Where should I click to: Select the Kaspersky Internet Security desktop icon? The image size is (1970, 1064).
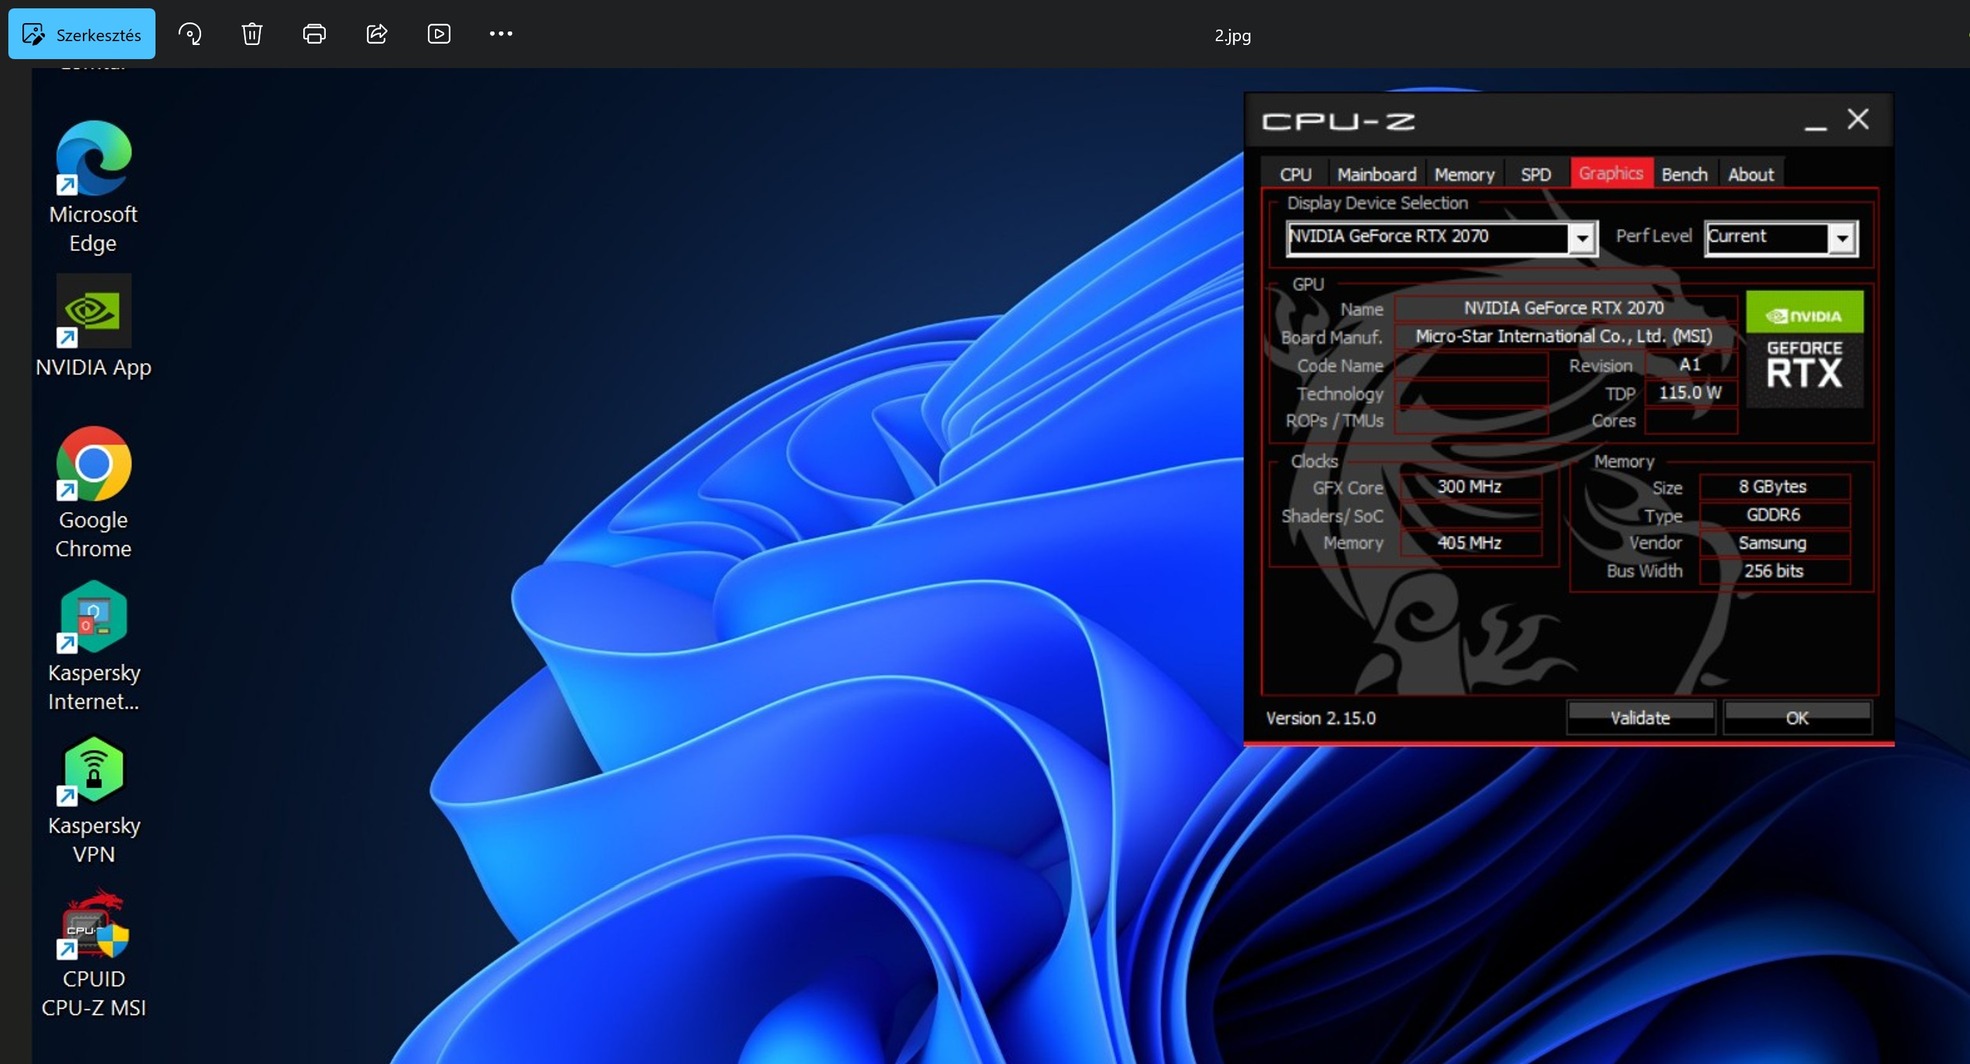(93, 647)
